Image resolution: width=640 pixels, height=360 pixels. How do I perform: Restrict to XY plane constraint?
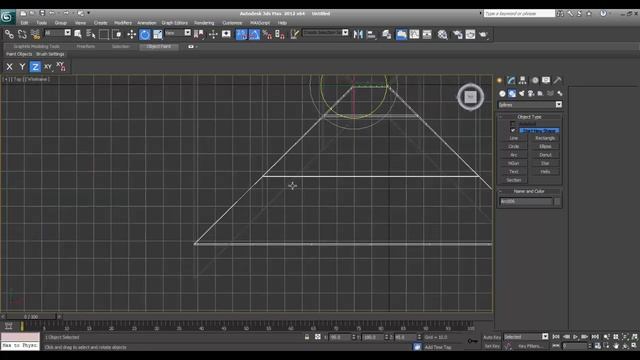(x=48, y=67)
